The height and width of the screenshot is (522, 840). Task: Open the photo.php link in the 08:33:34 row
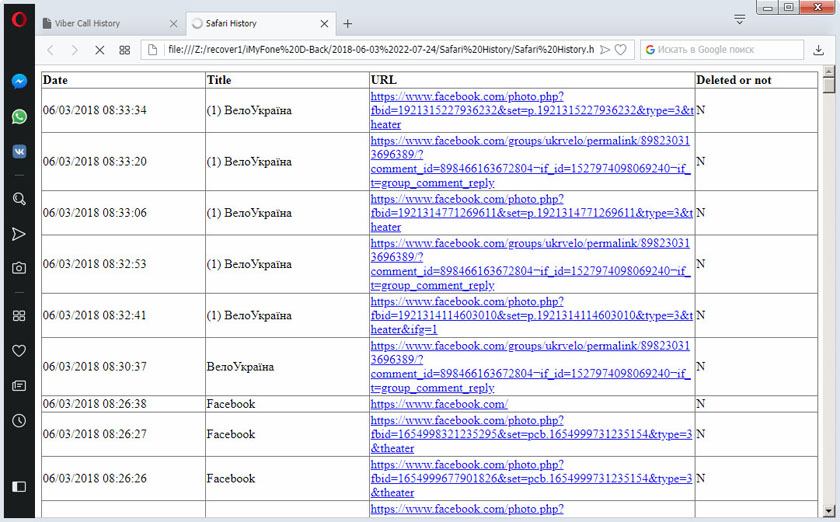pos(532,110)
